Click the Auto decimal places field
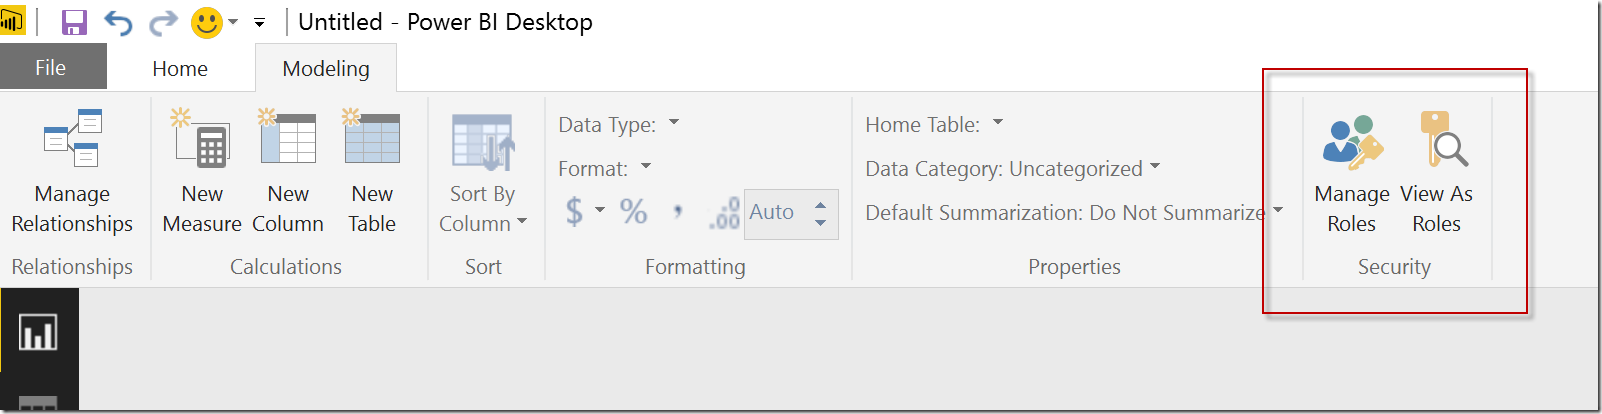Image resolution: width=1602 pixels, height=414 pixels. 775,212
